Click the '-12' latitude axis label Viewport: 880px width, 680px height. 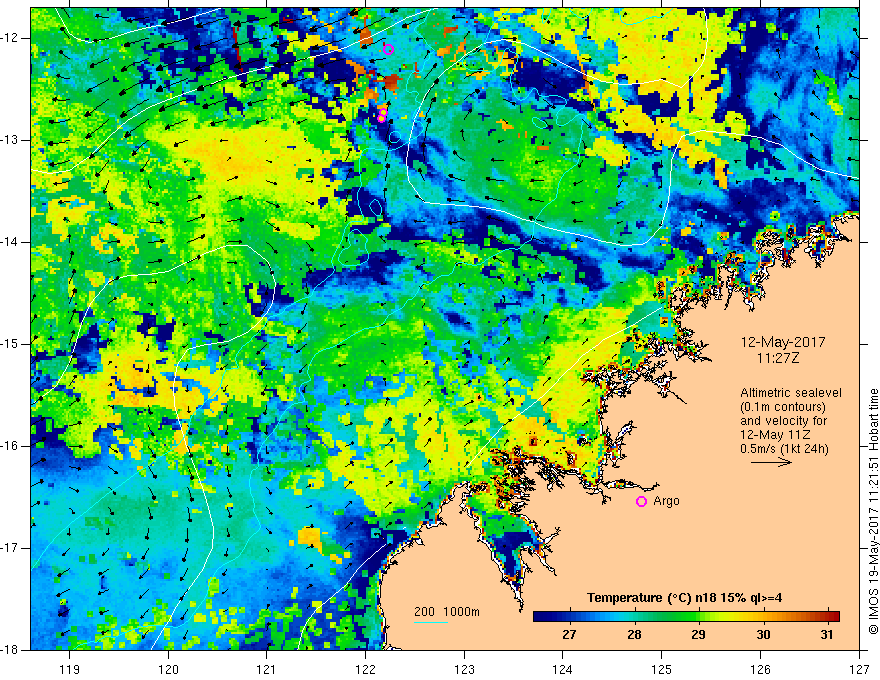[x=11, y=38]
